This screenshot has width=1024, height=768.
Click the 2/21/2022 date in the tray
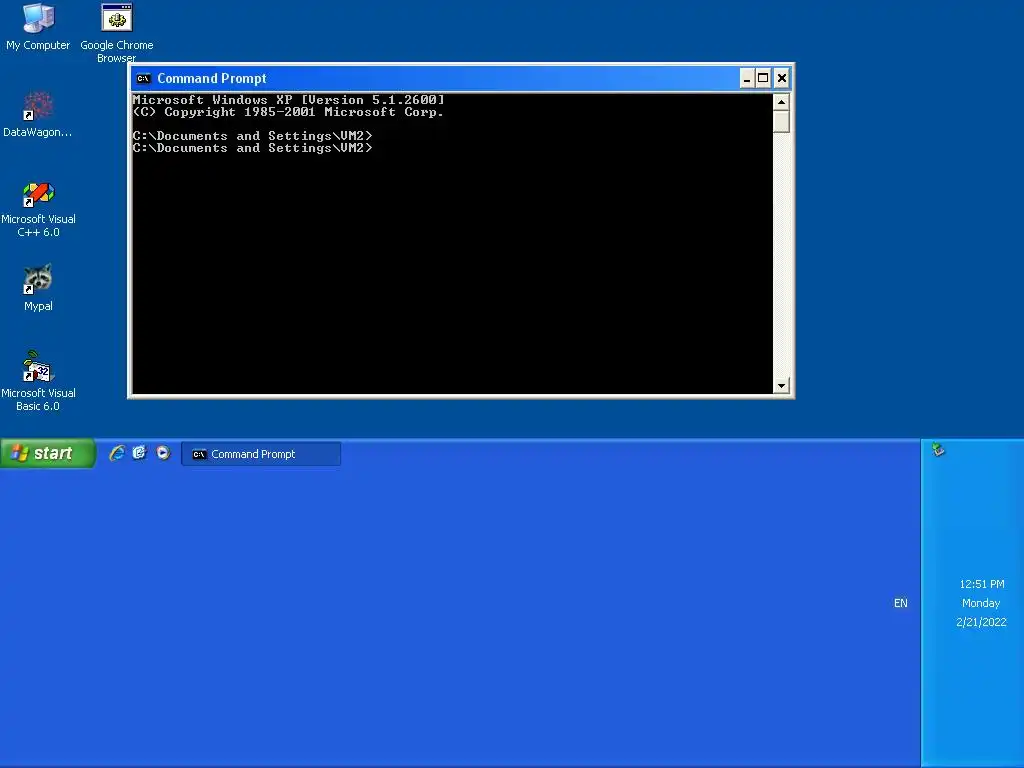click(x=982, y=622)
